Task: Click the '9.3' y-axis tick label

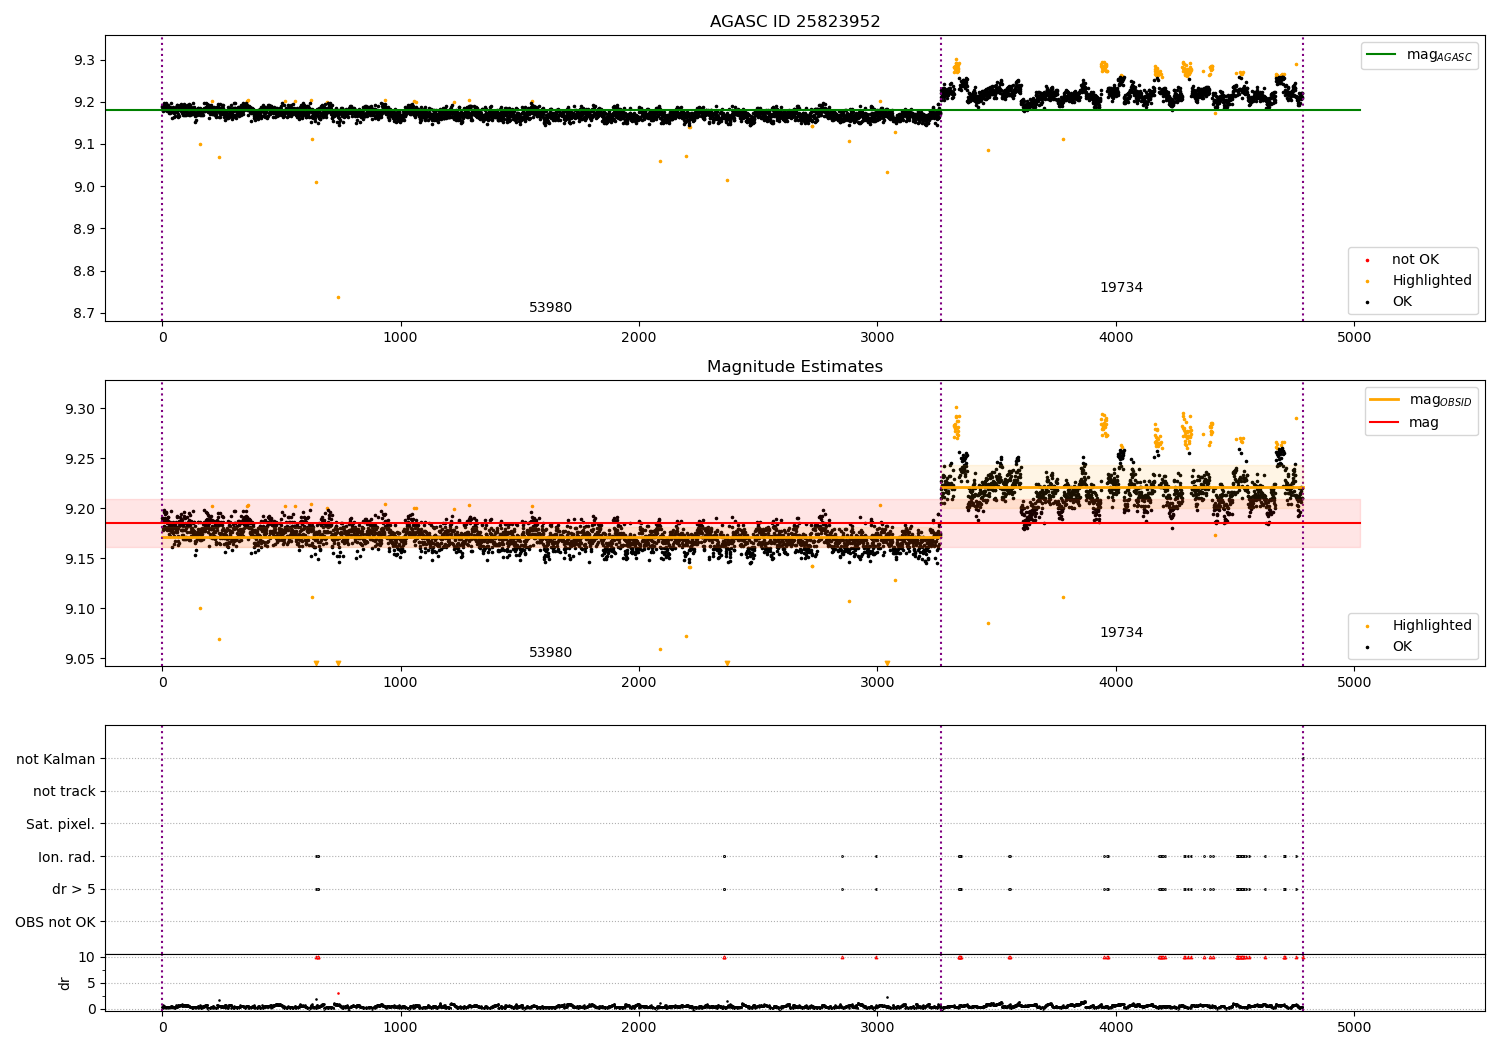Action: 85,61
